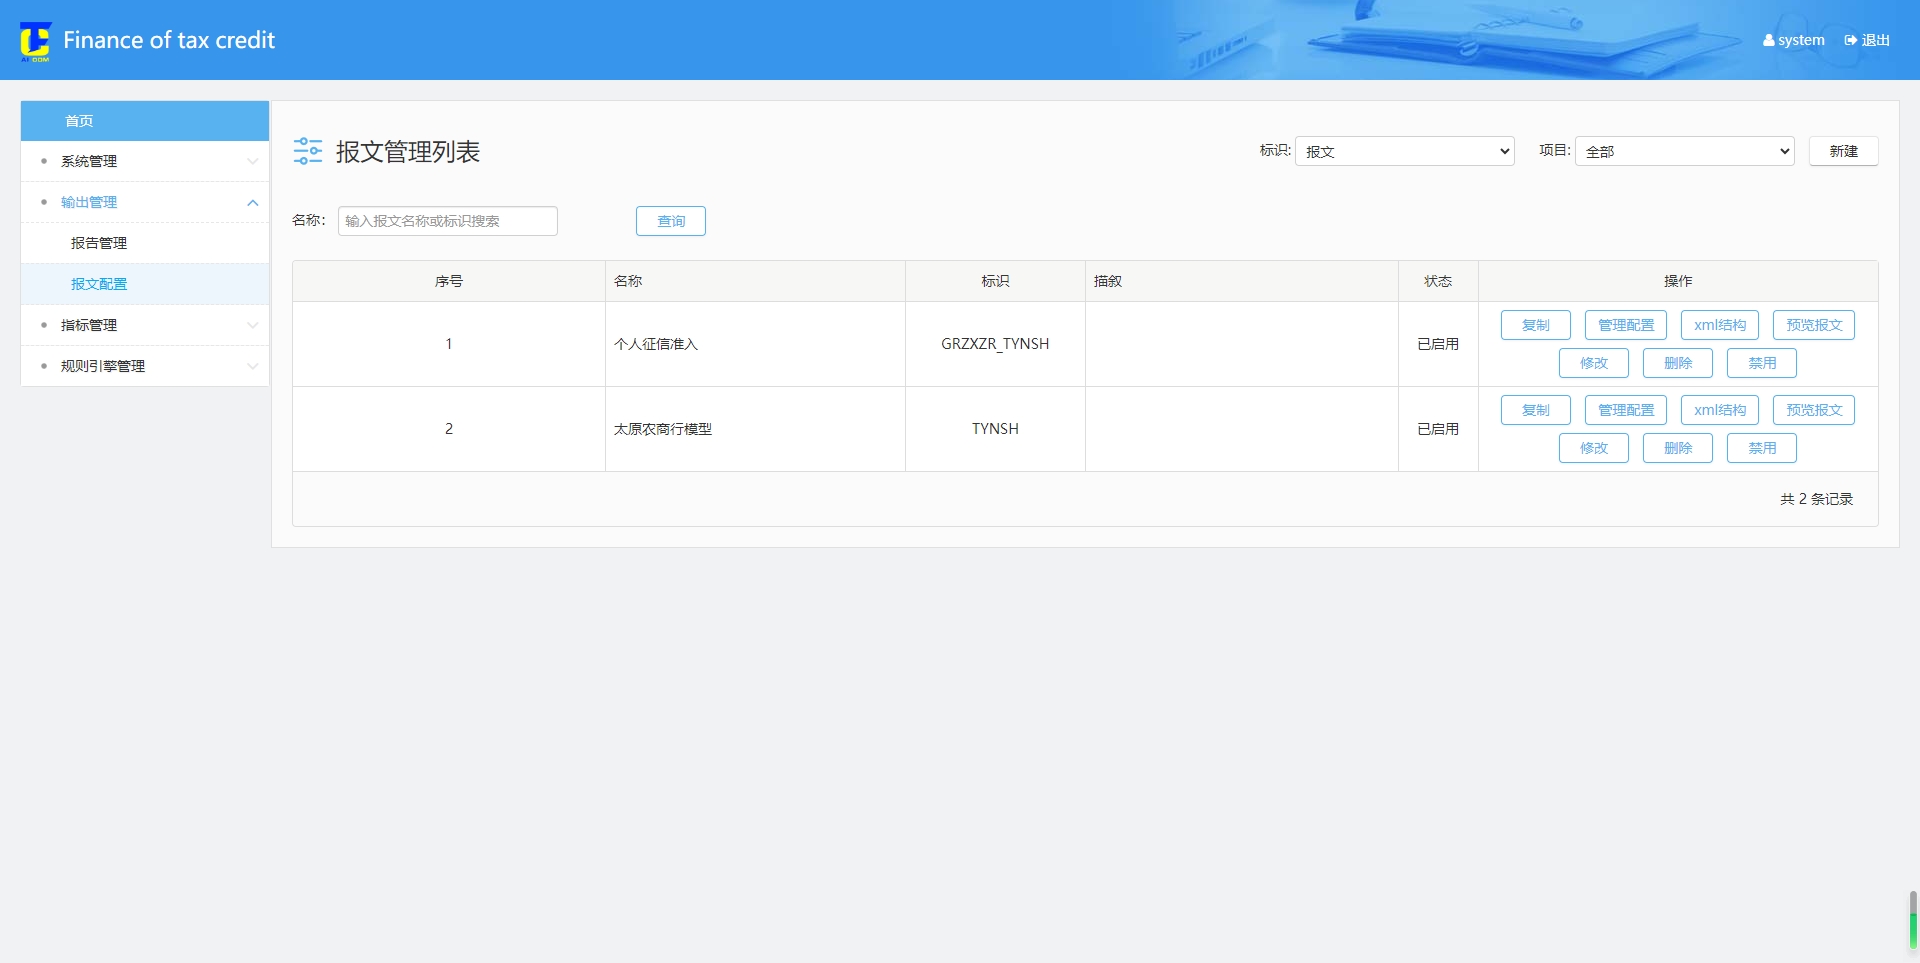Image resolution: width=1920 pixels, height=963 pixels.
Task: Click 已启用 status in 太原农商行模型 row
Action: click(x=1438, y=429)
